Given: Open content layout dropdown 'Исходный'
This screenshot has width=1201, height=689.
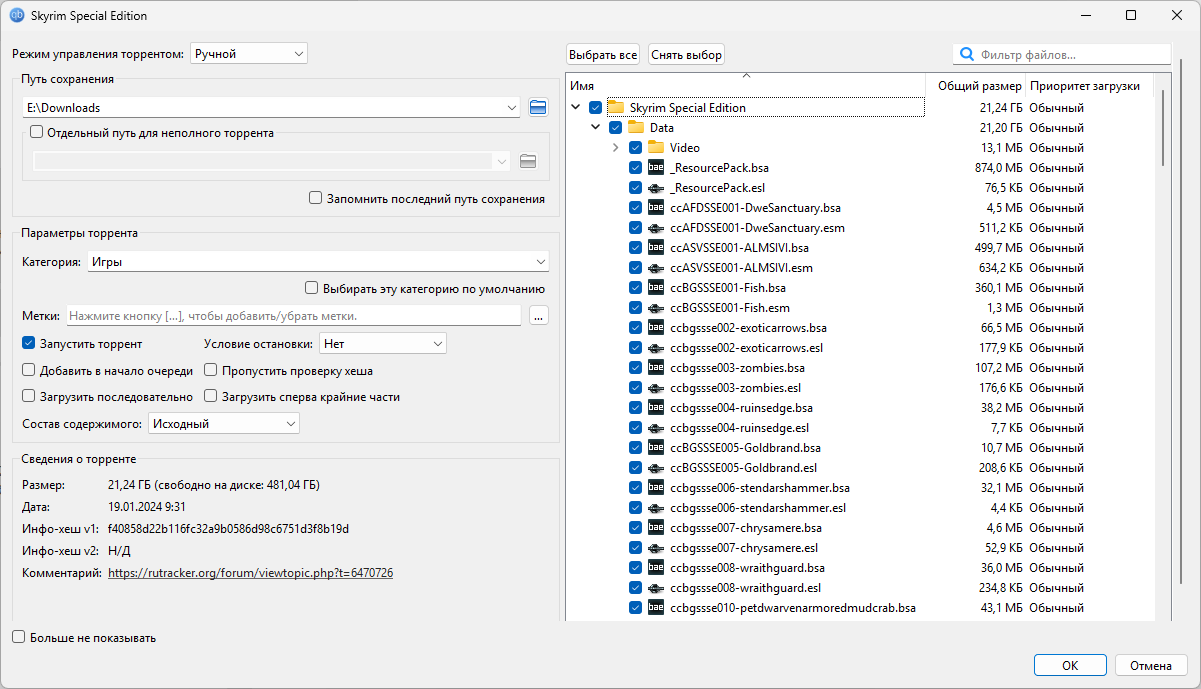Looking at the screenshot, I should (224, 424).
